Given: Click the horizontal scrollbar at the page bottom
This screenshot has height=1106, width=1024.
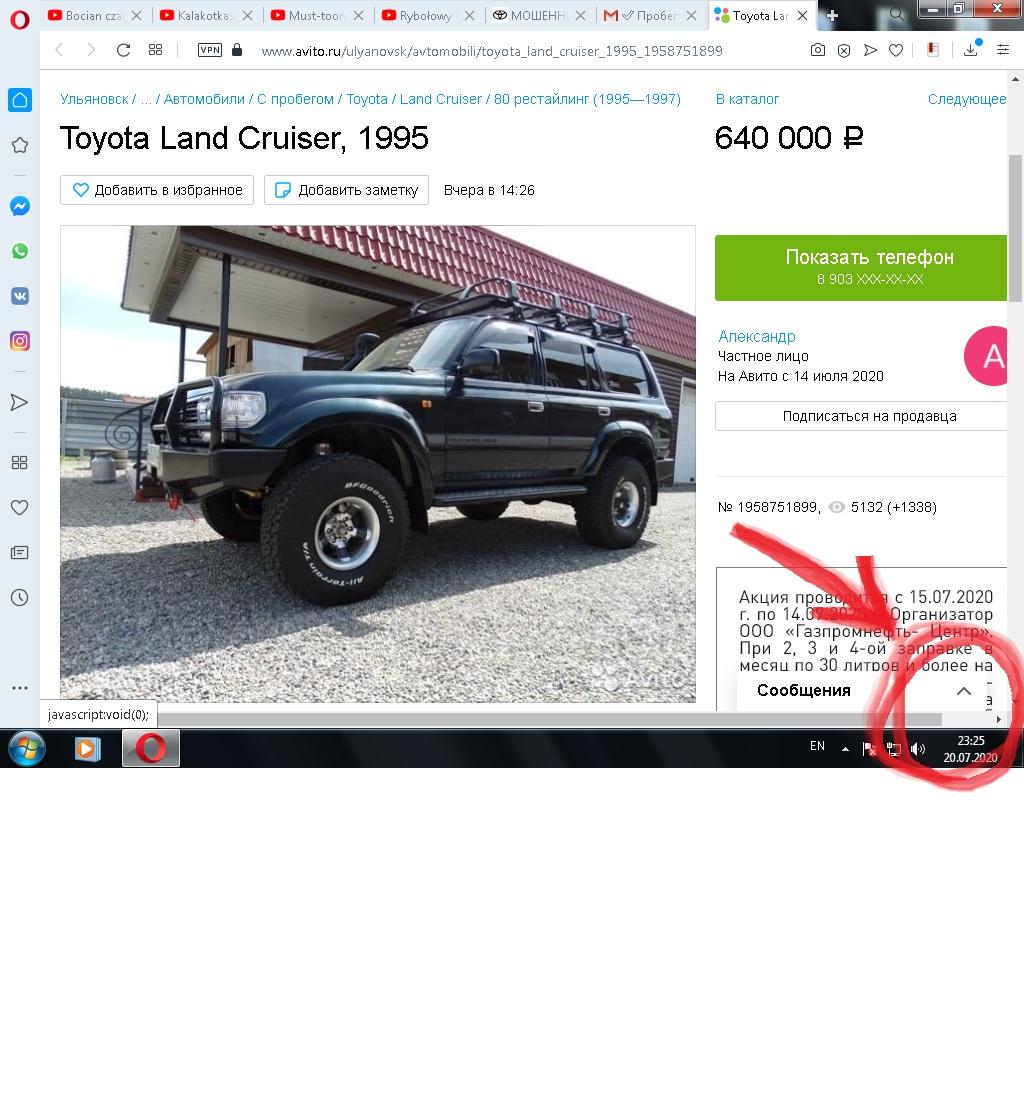Looking at the screenshot, I should (x=549, y=719).
